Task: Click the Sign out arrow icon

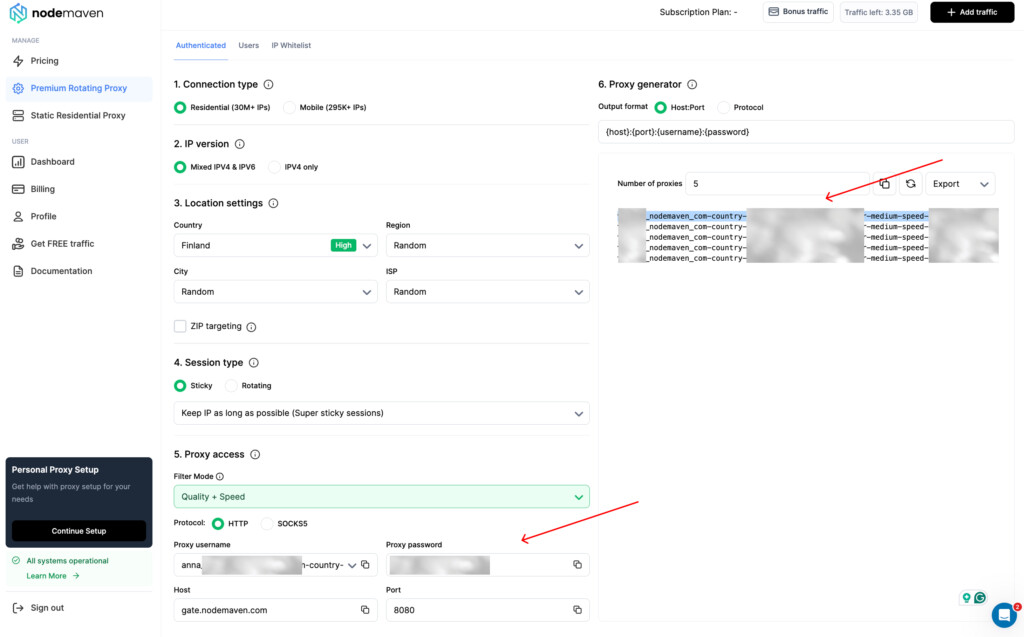Action: pyautogui.click(x=18, y=608)
